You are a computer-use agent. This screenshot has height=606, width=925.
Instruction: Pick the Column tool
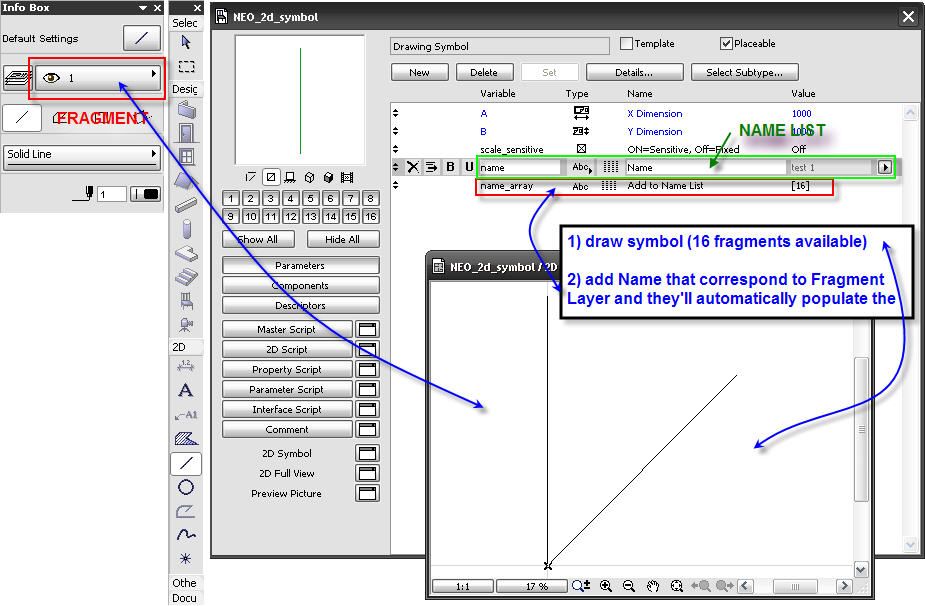[x=186, y=229]
